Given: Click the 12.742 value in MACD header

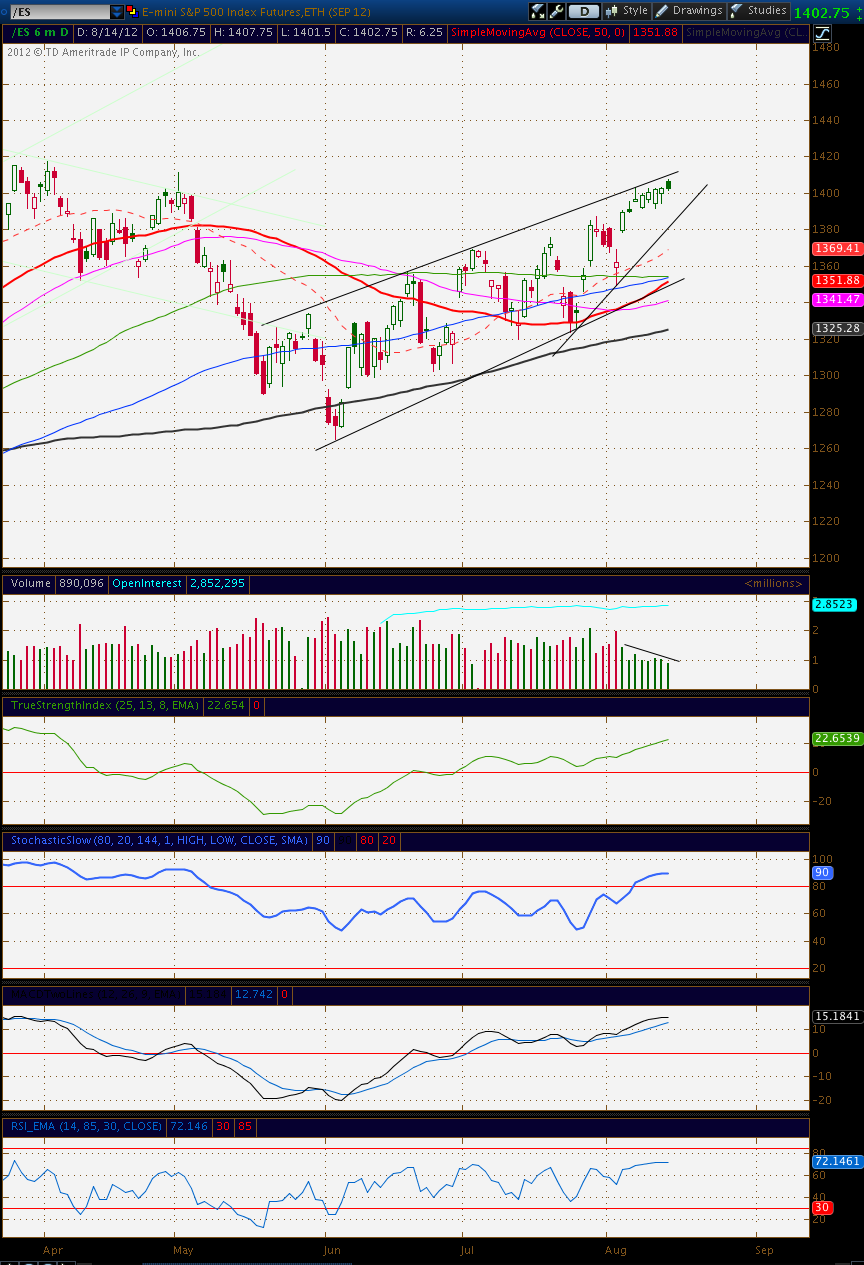Looking at the screenshot, I should [x=254, y=995].
